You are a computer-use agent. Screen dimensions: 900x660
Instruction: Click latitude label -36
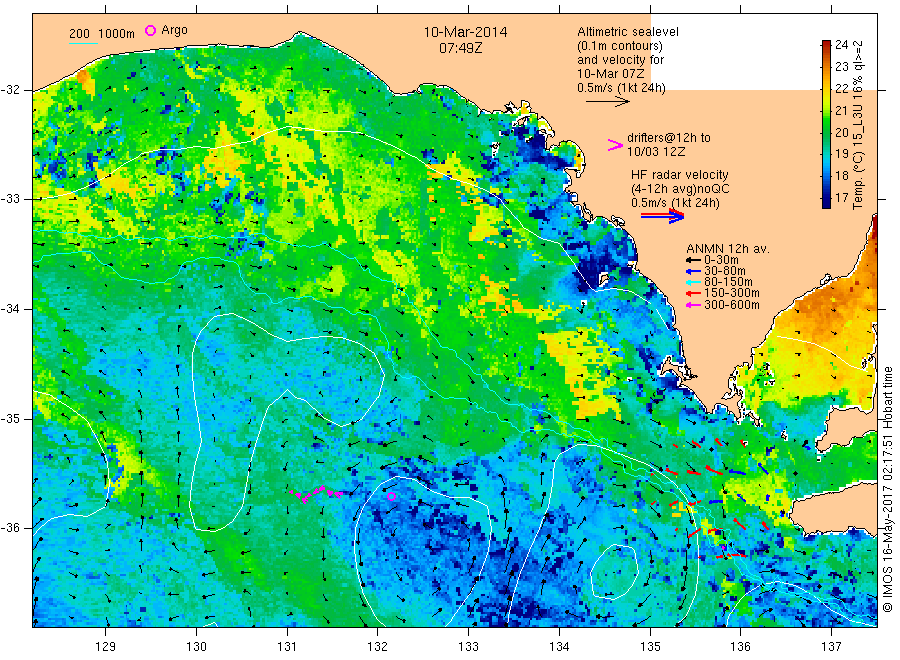click(x=10, y=528)
